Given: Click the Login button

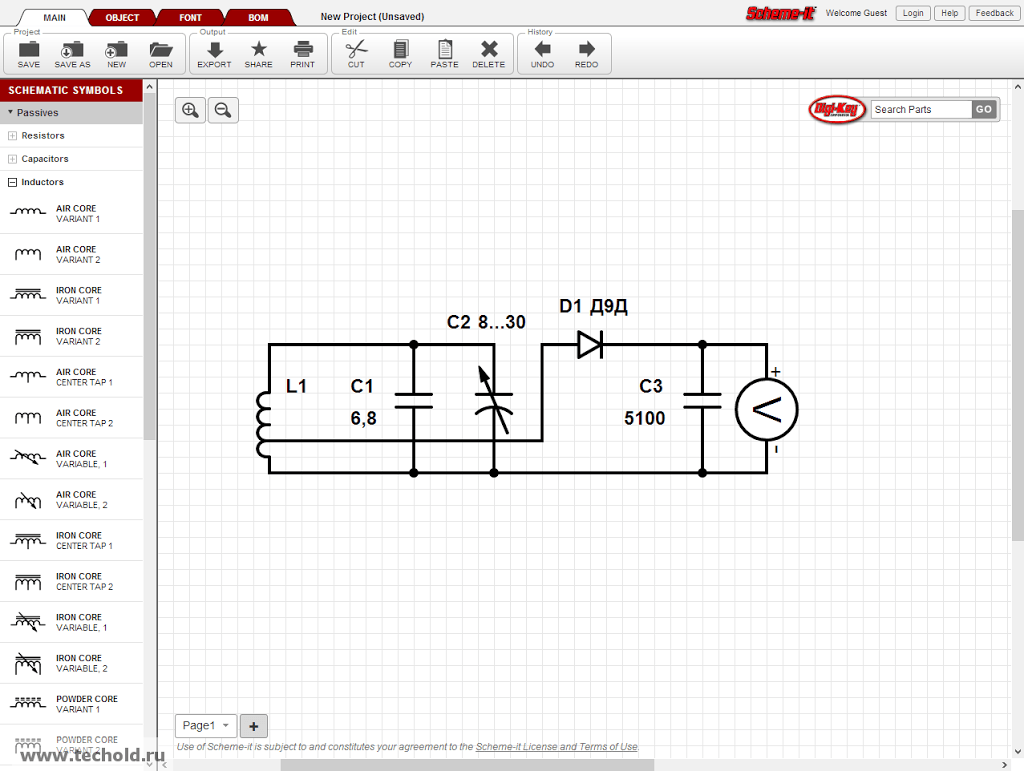Looking at the screenshot, I should (912, 13).
